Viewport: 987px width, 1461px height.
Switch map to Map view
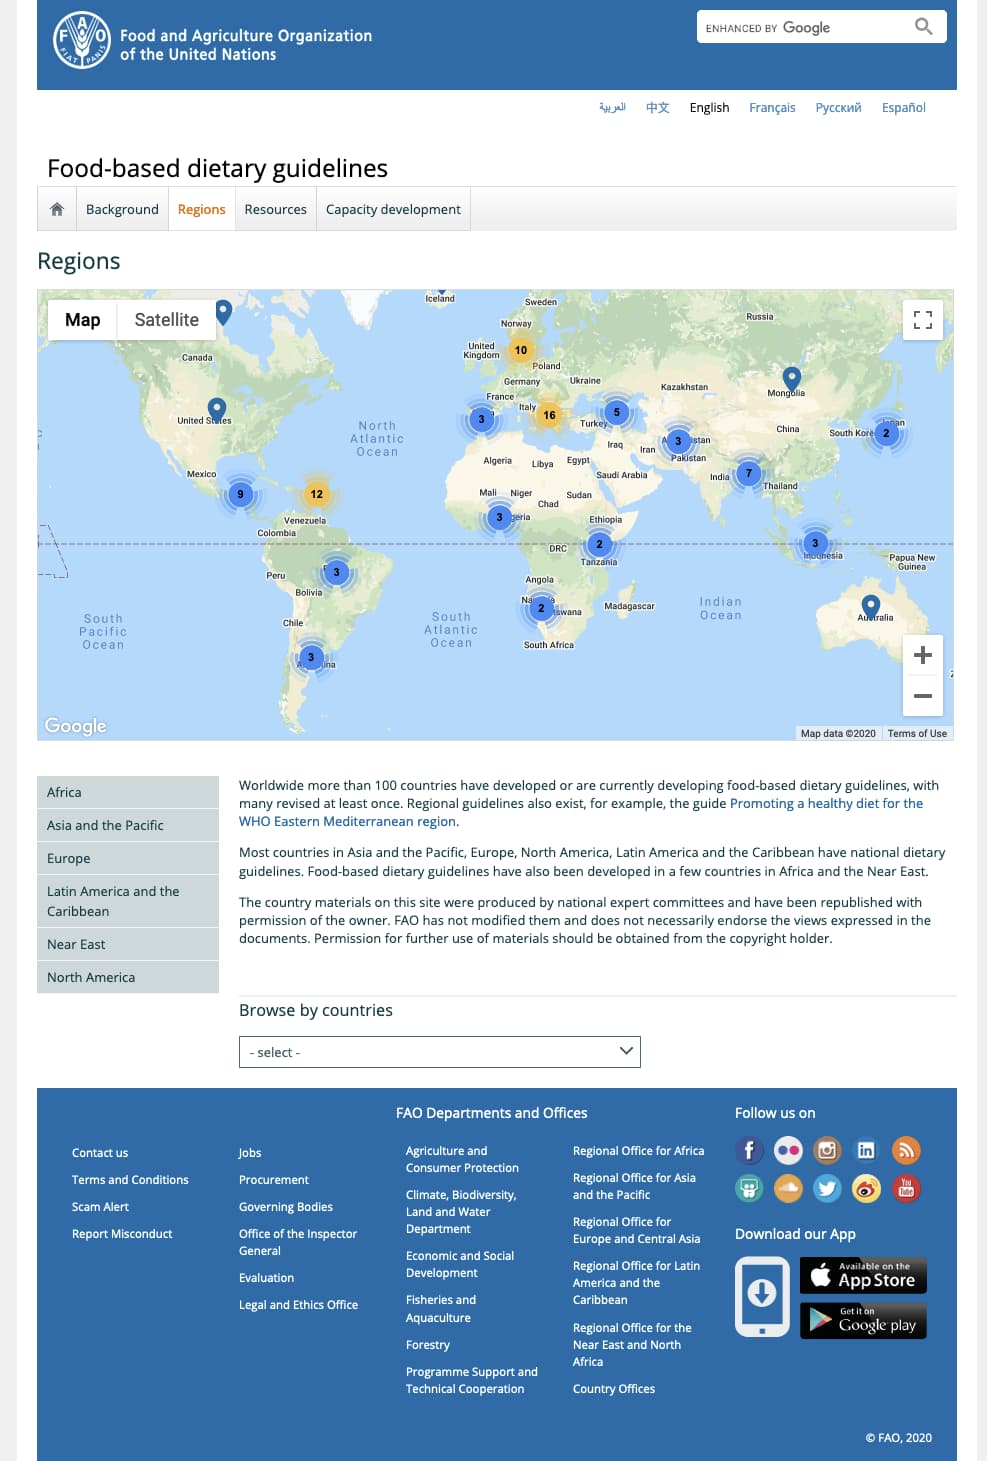[x=83, y=320]
